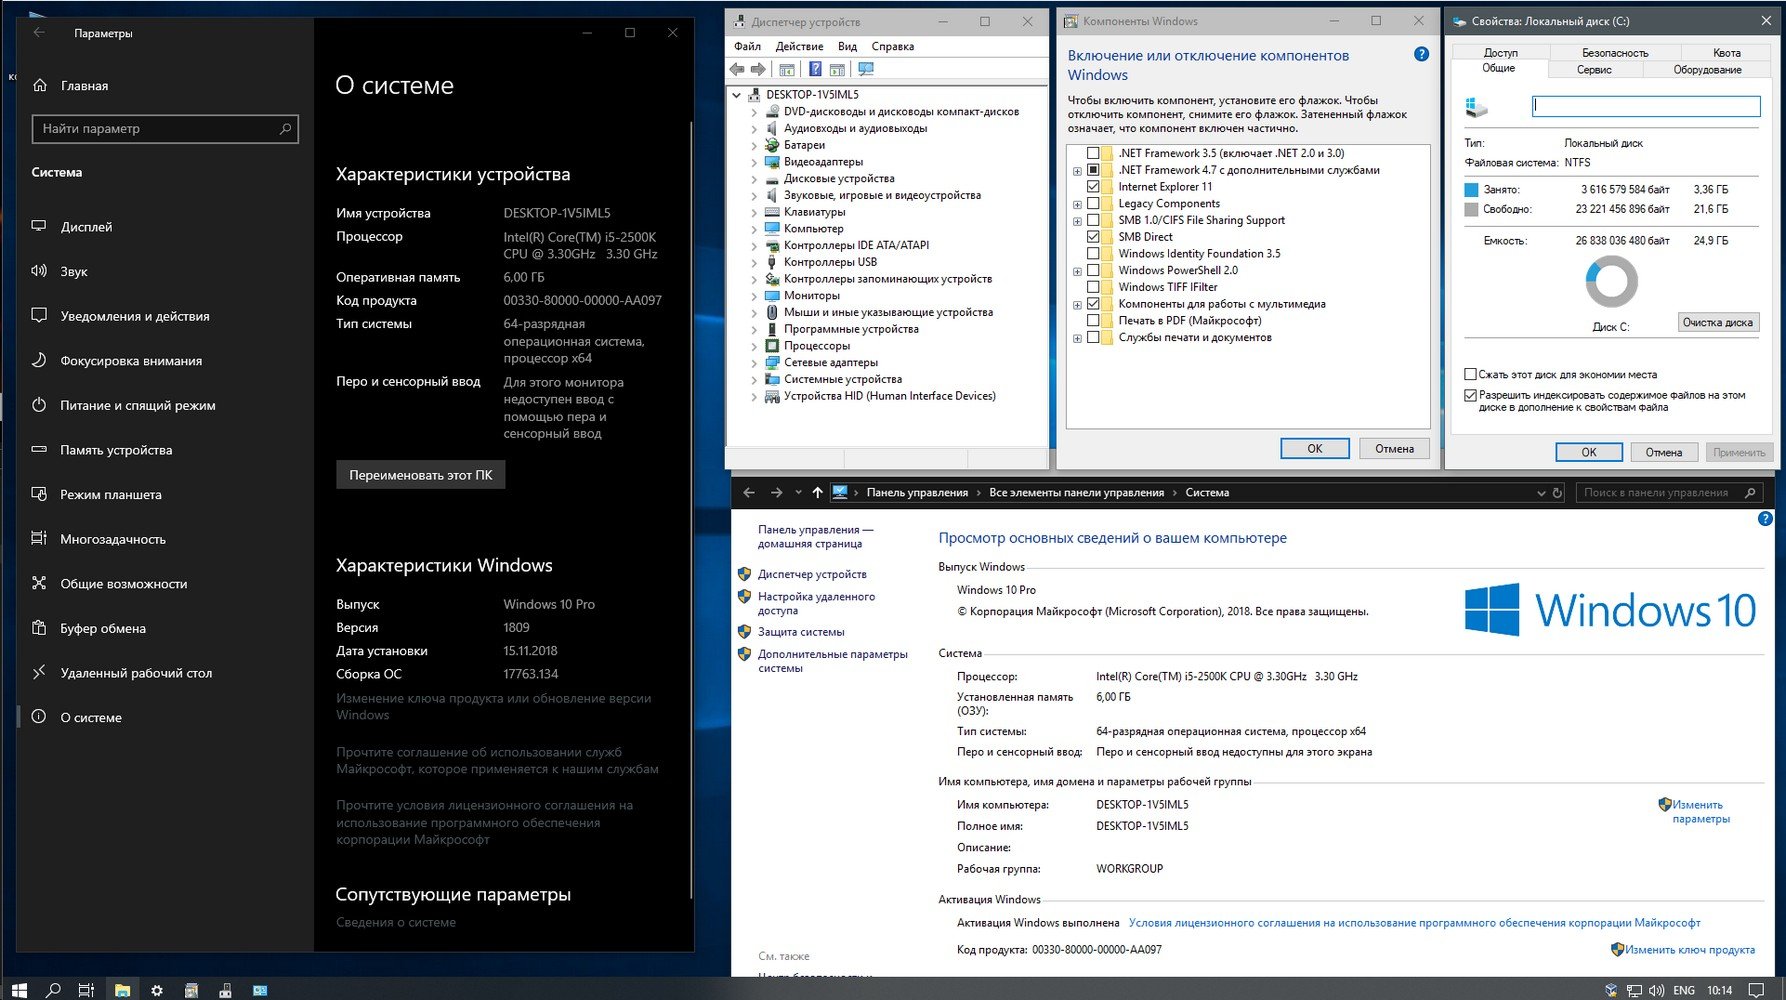The image size is (1786, 1000).
Task: Click disk label text field in properties
Action: coord(1646,106)
